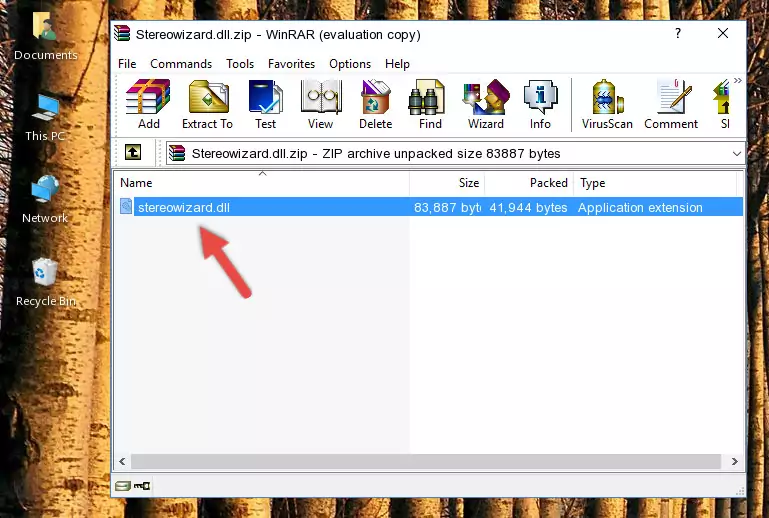Sort the list by Name column
This screenshot has height=518, width=769.
coord(262,182)
